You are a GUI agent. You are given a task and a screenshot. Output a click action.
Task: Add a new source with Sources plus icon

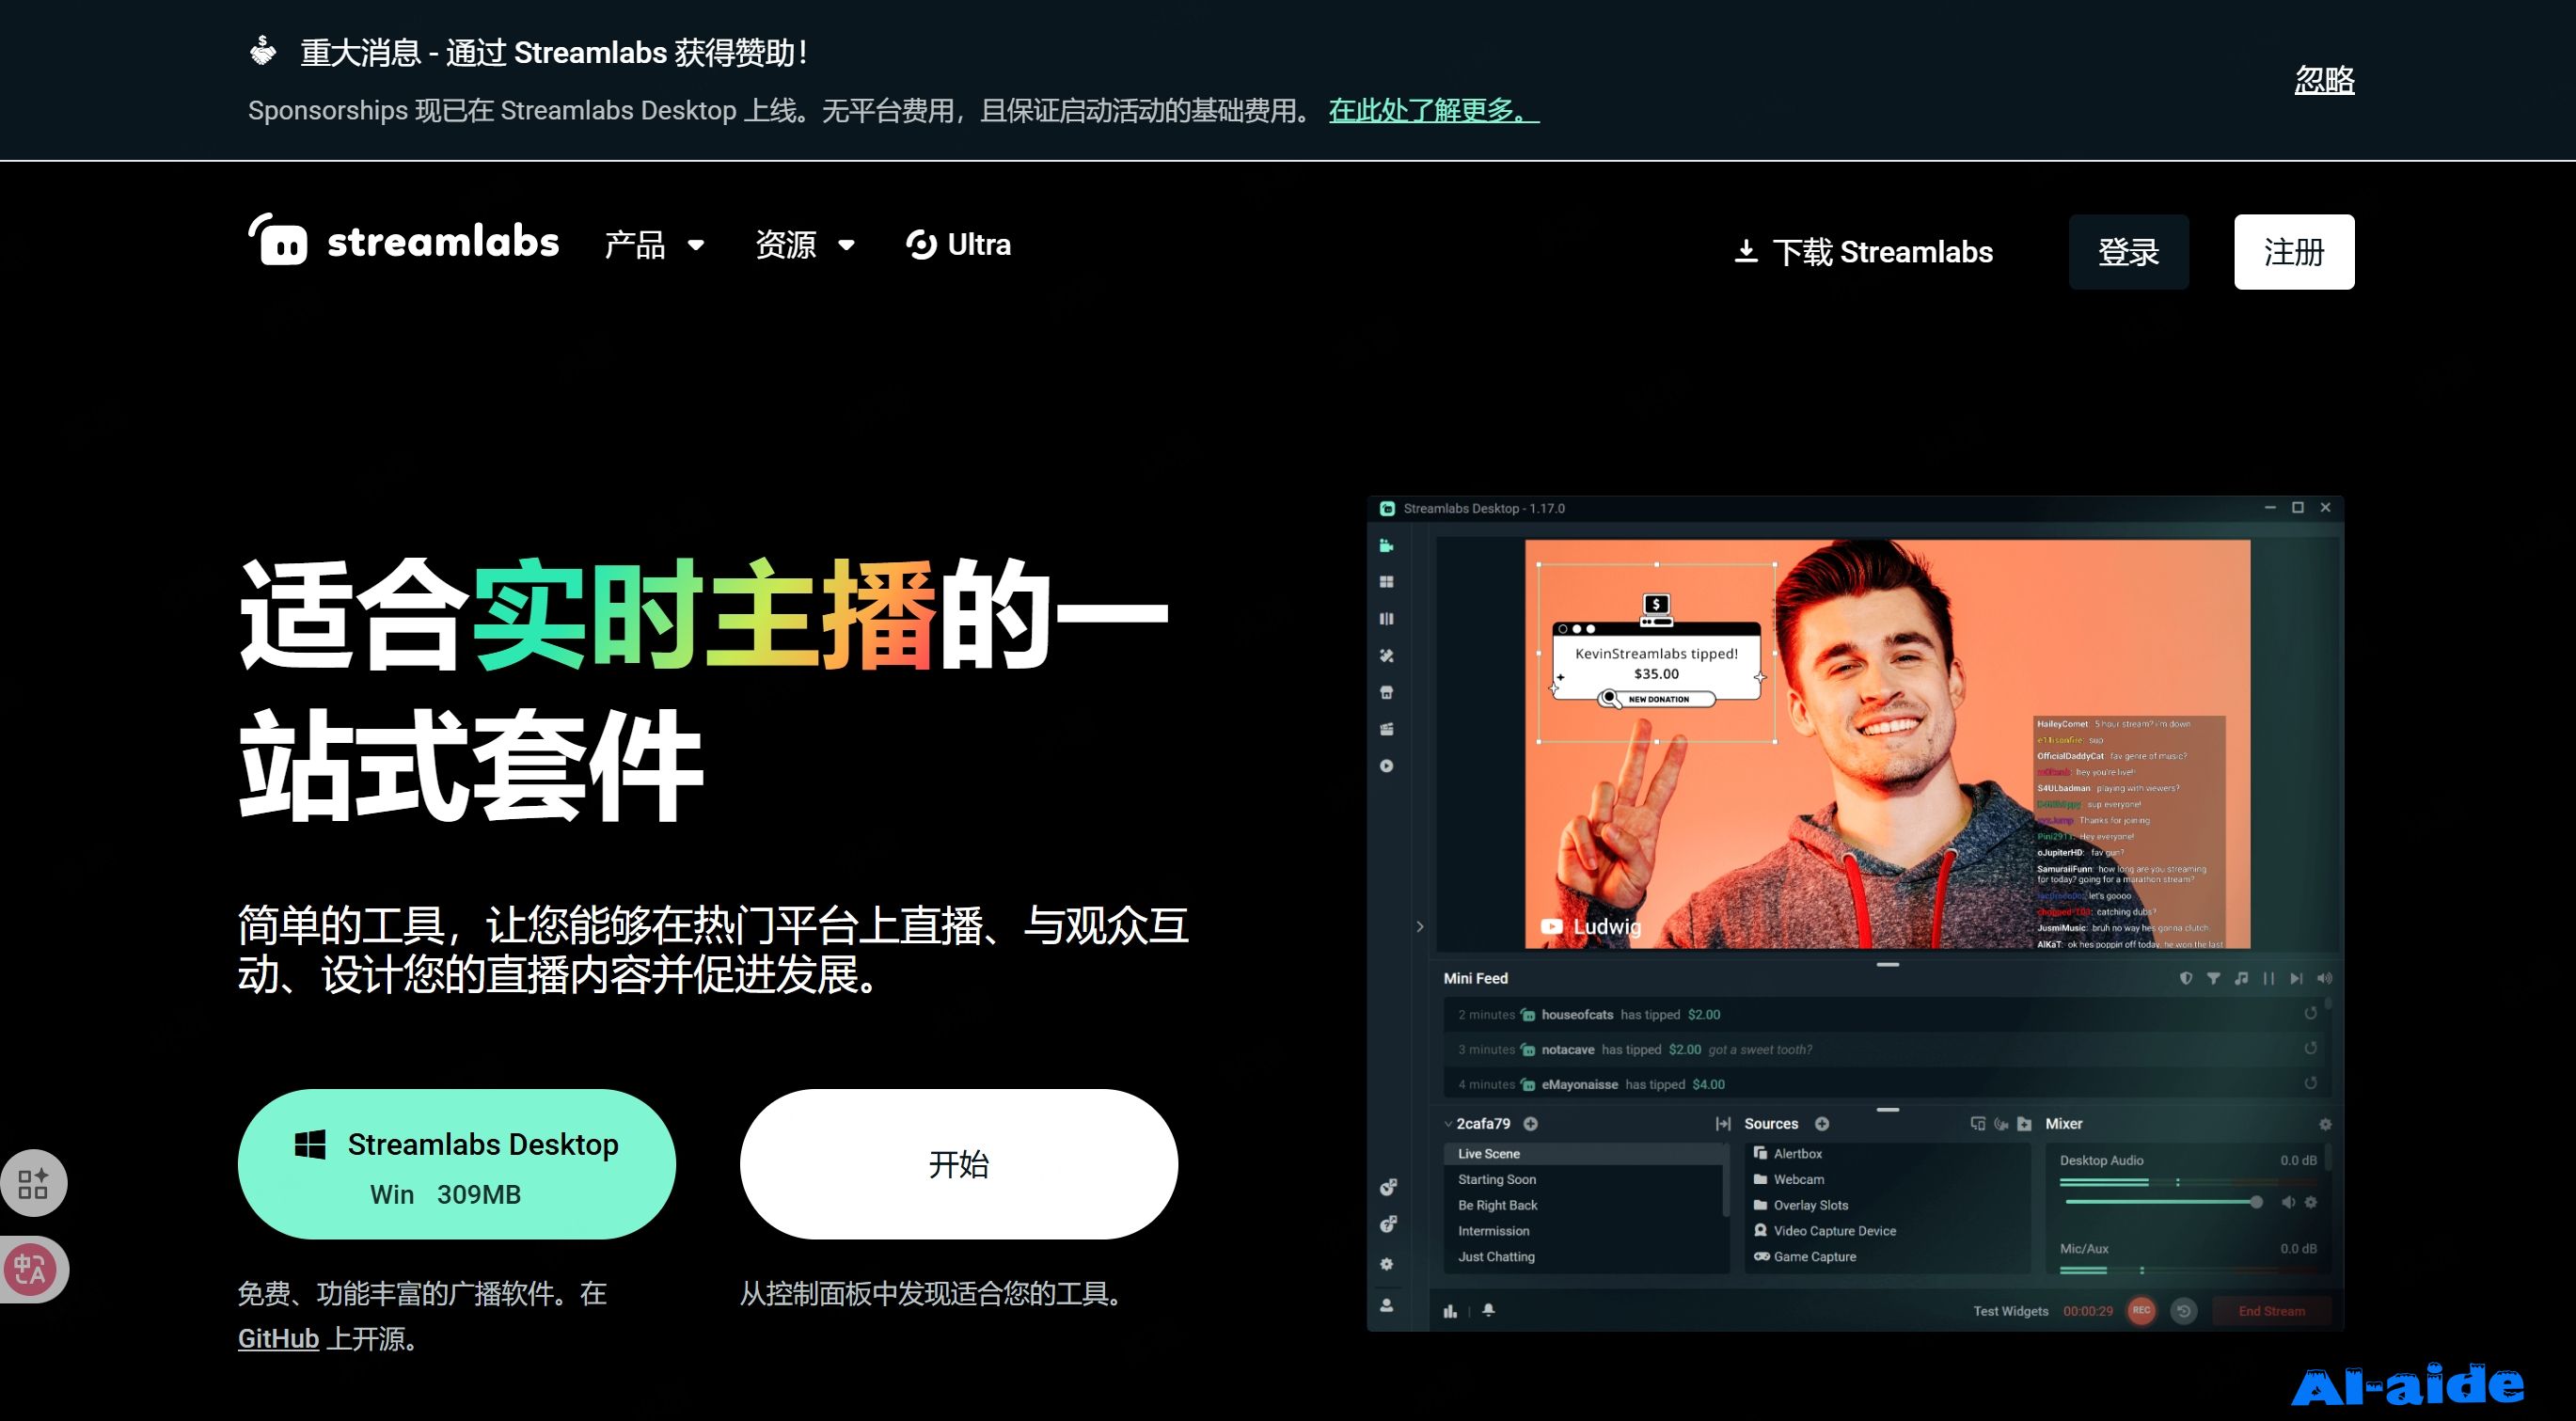1822,1124
